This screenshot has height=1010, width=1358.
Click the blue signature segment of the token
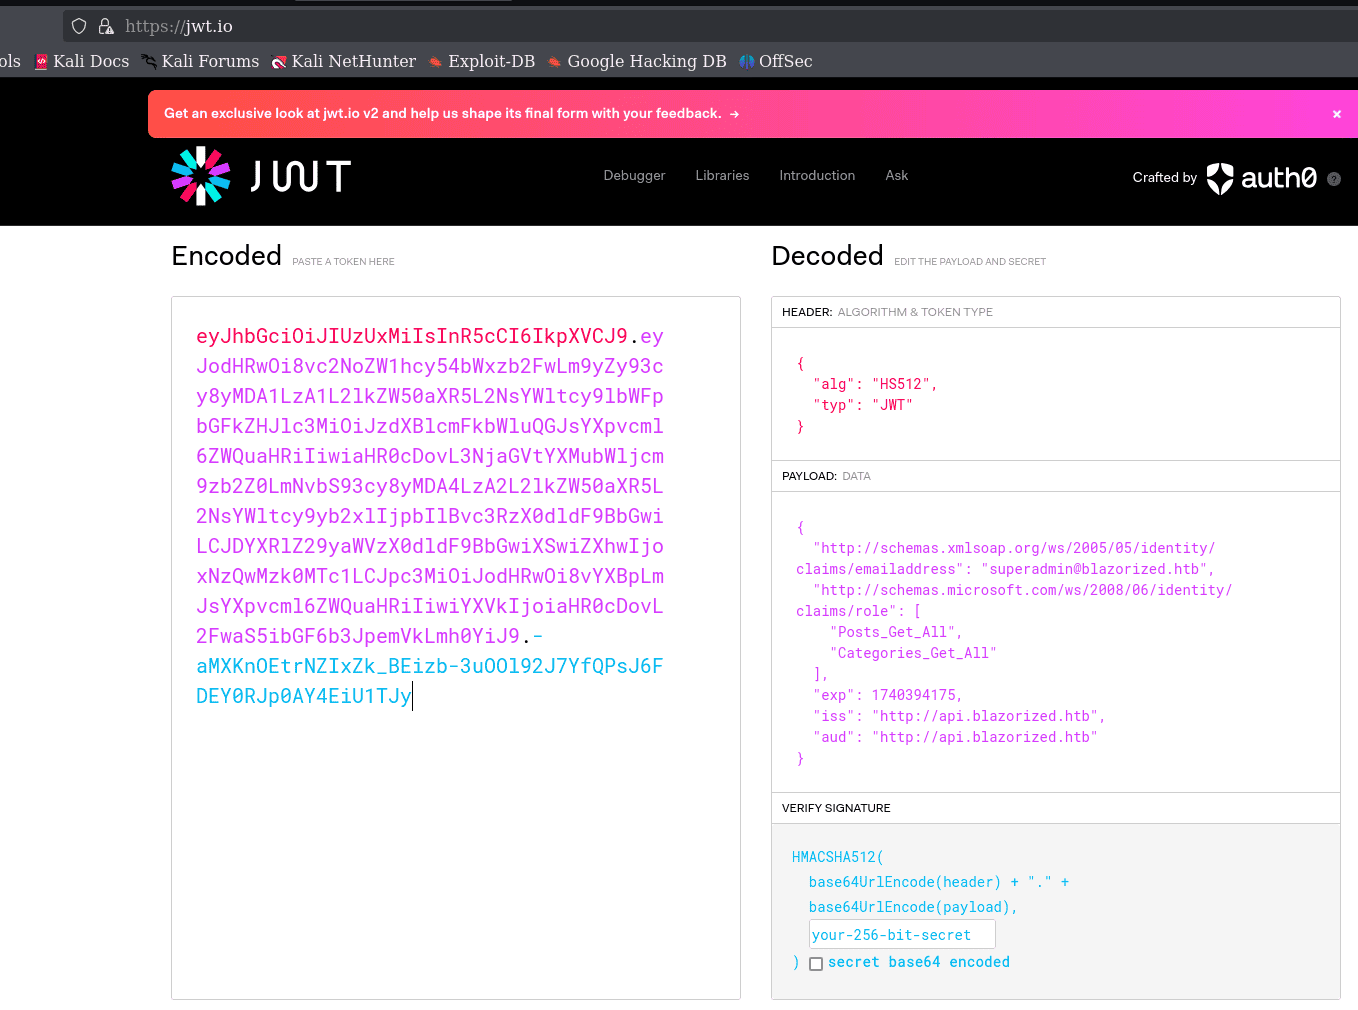(x=430, y=666)
